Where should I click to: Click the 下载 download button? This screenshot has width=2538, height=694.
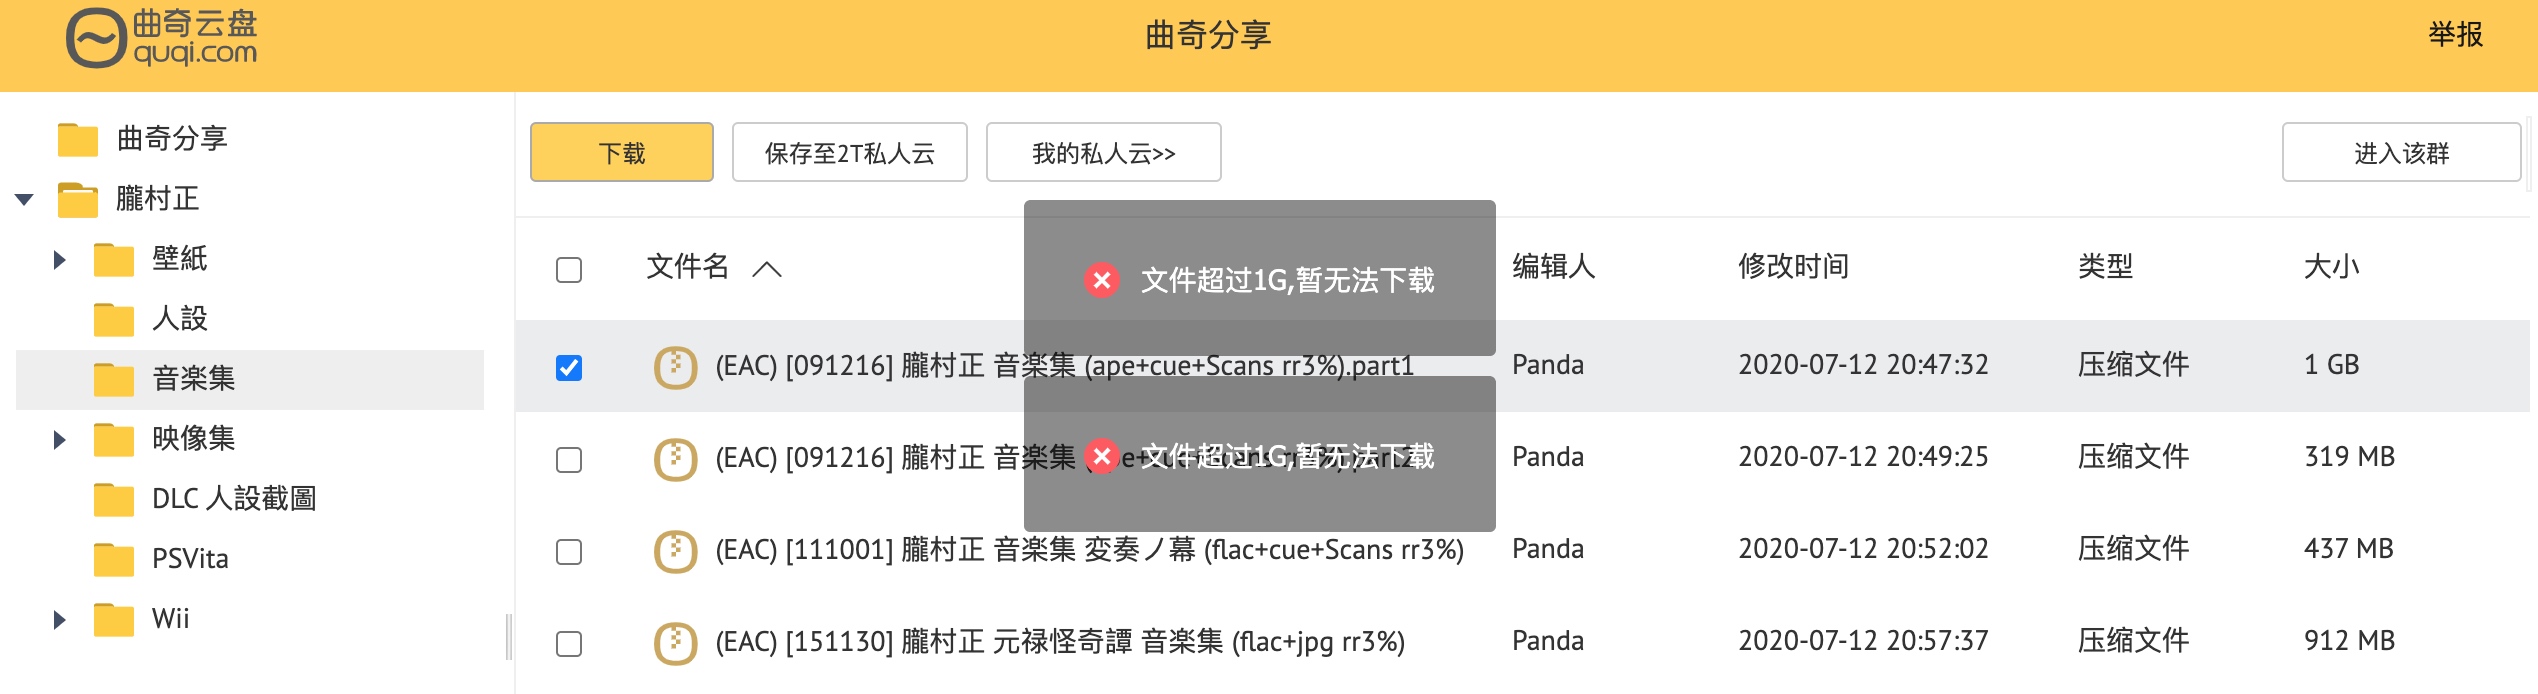point(622,152)
